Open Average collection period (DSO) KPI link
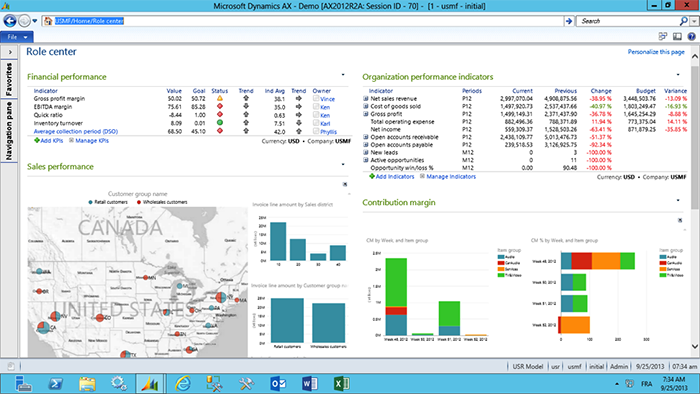700x394 pixels. click(76, 132)
